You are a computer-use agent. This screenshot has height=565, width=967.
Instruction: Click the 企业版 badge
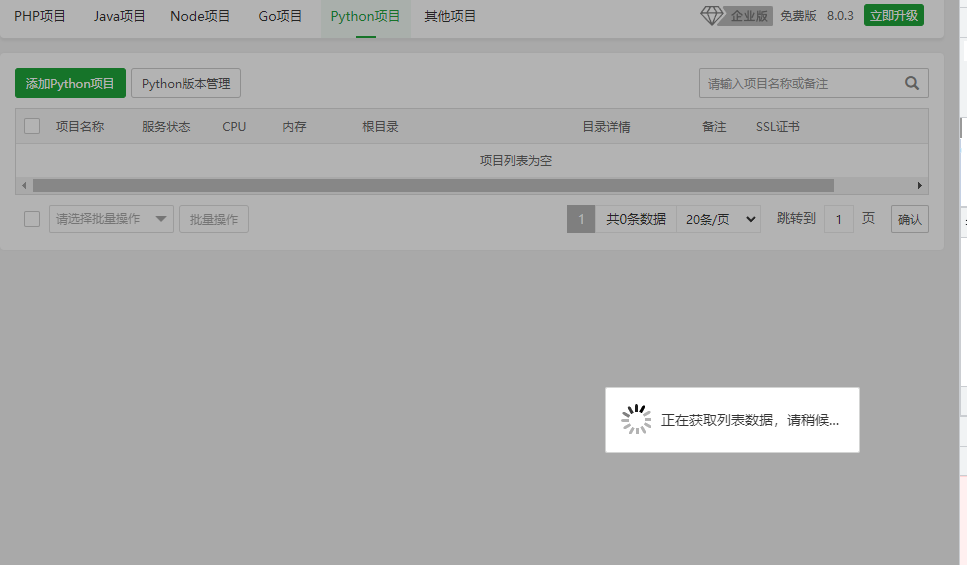pos(749,16)
